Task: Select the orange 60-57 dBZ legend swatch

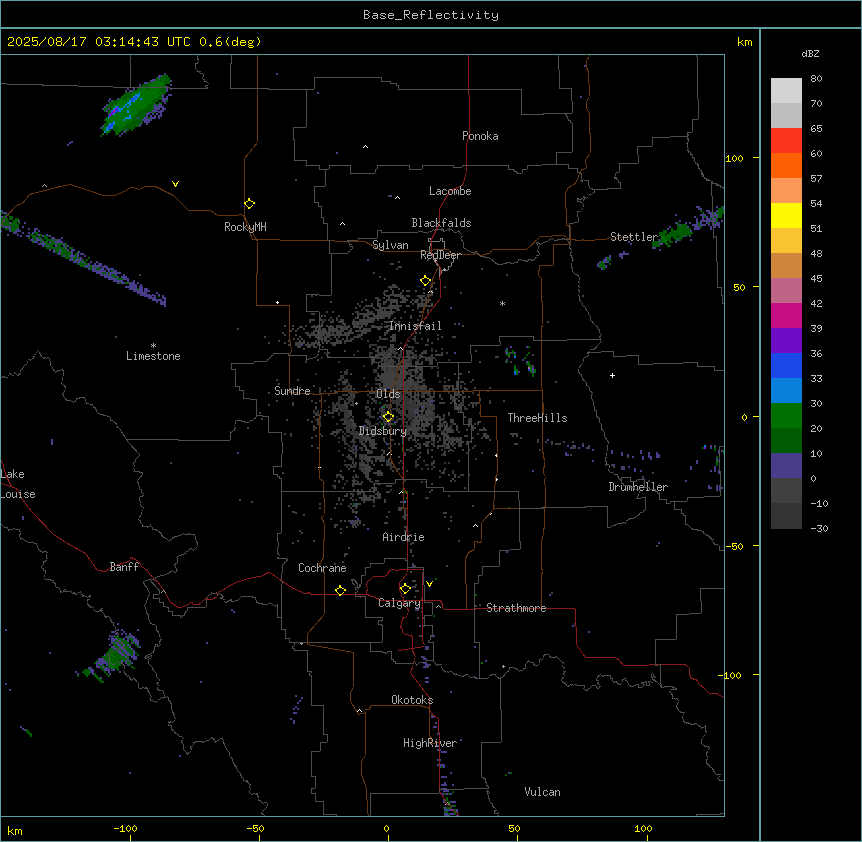Action: (x=786, y=165)
